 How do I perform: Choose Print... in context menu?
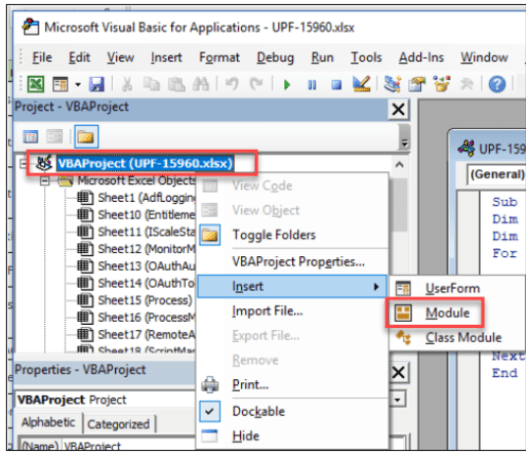(x=293, y=385)
